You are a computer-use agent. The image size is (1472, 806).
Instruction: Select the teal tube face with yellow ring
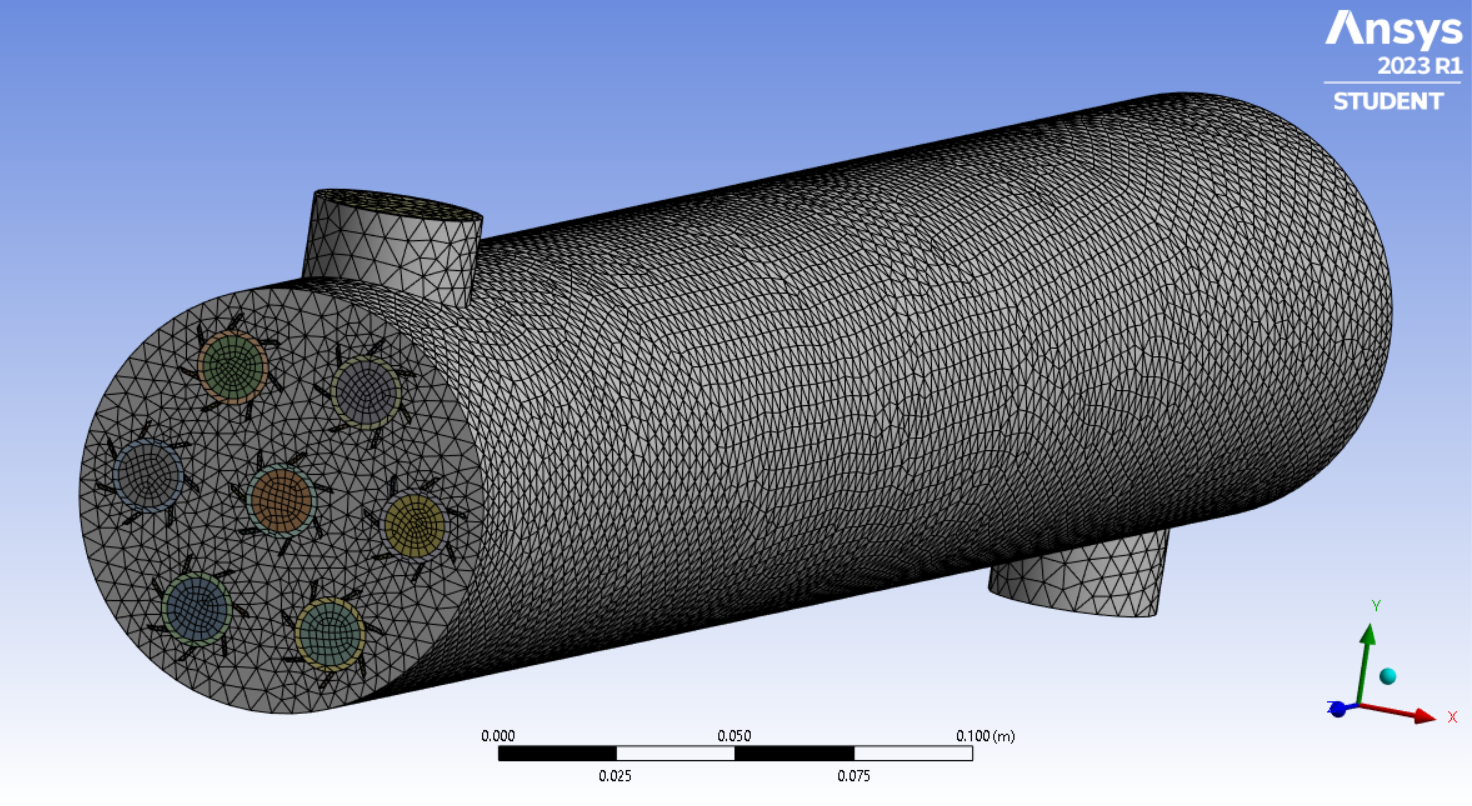[329, 633]
